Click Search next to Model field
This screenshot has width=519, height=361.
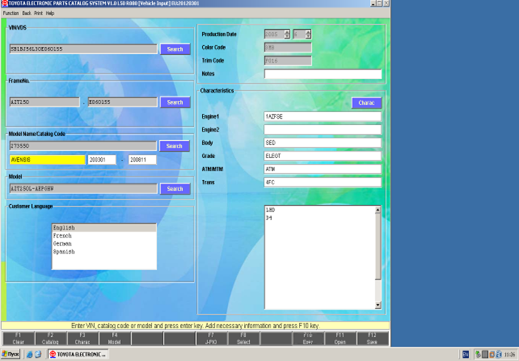tap(175, 189)
